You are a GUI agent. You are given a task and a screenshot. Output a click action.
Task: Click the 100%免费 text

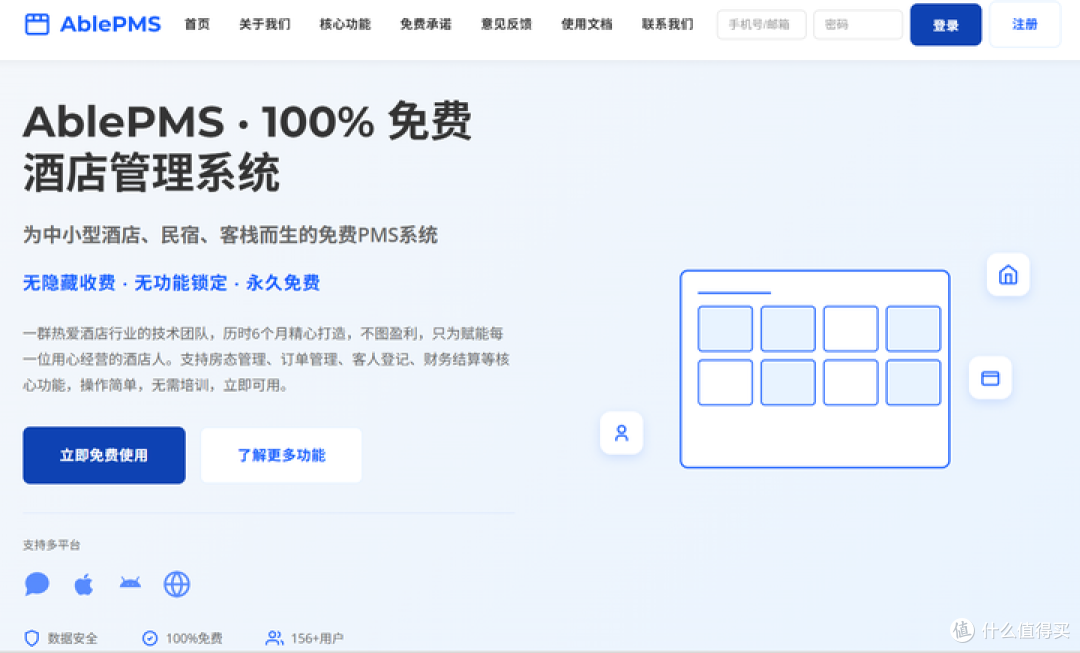pyautogui.click(x=194, y=639)
